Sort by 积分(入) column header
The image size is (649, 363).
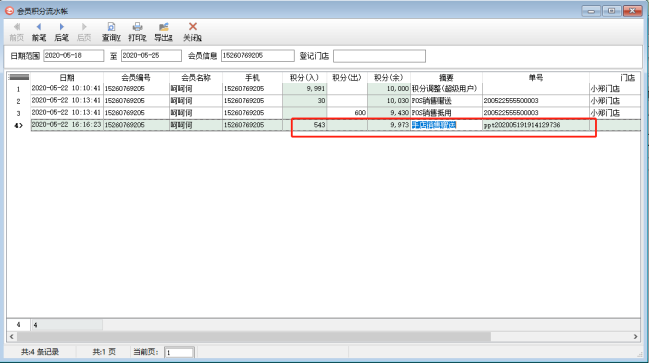click(x=304, y=77)
